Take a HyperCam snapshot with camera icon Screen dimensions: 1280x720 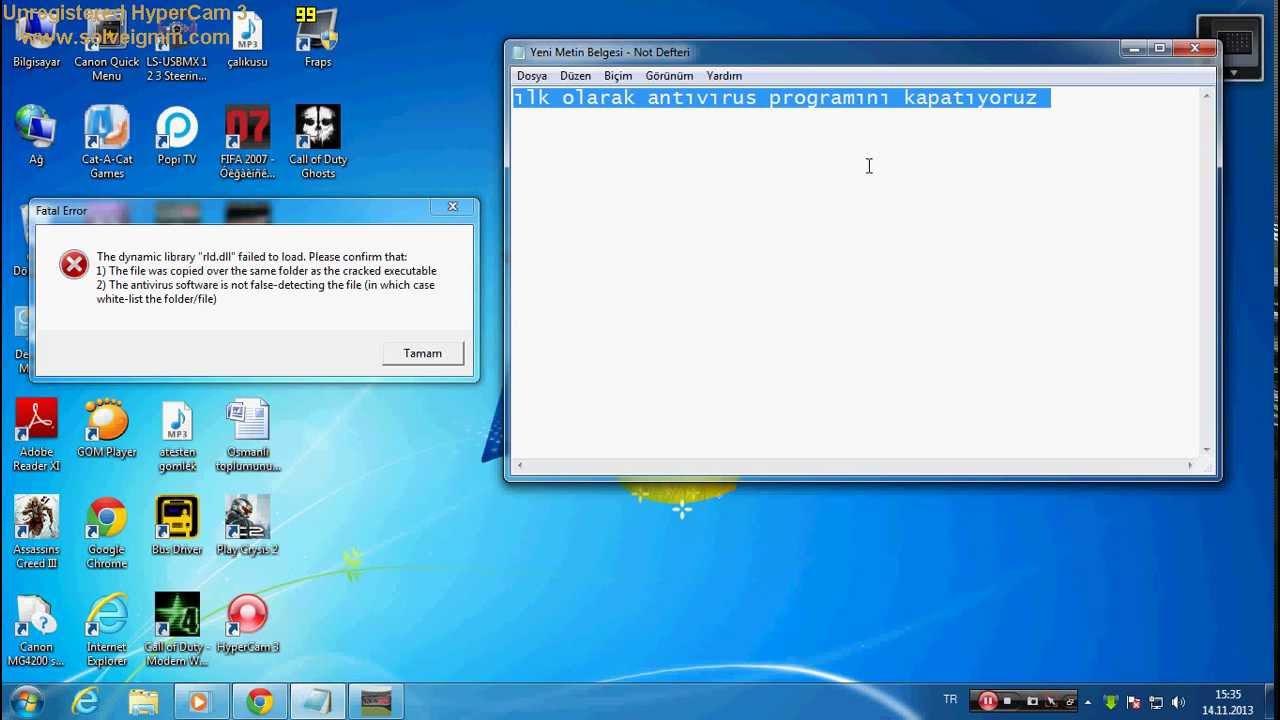[1032, 701]
